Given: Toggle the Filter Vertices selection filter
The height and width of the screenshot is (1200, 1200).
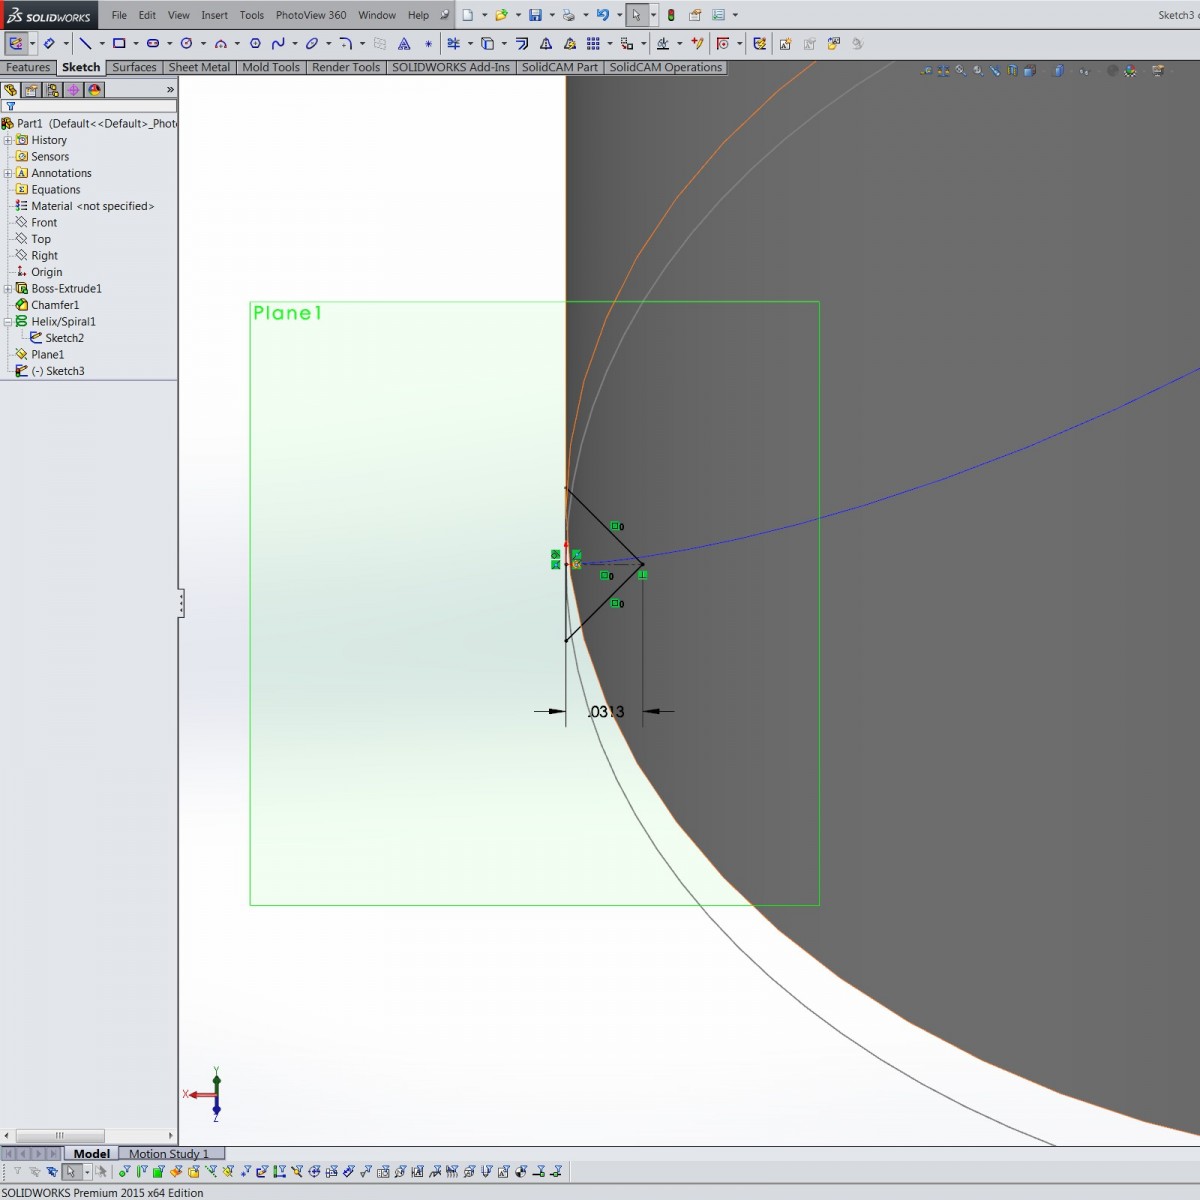Looking at the screenshot, I should [123, 1171].
